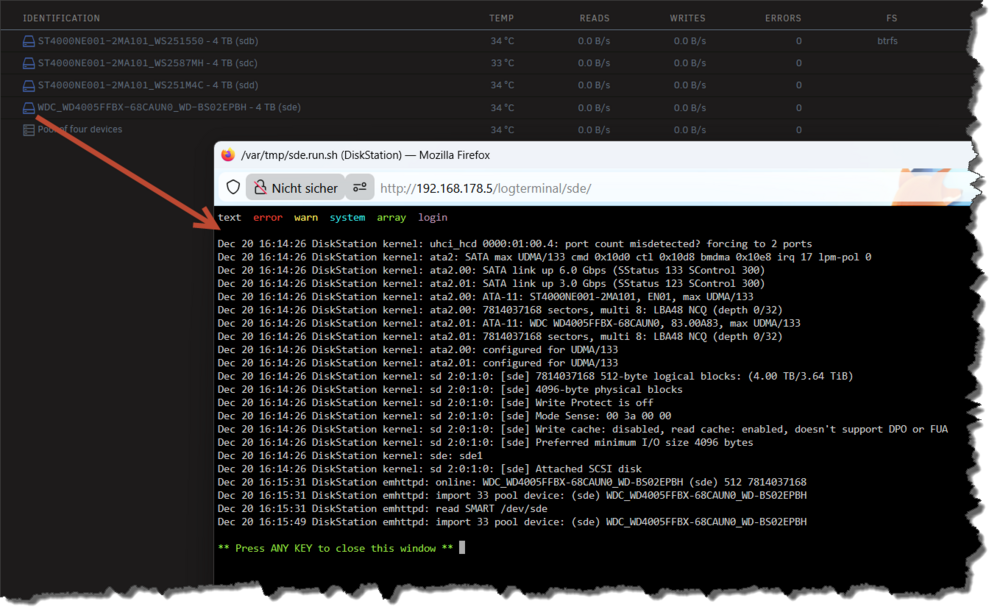The width and height of the screenshot is (1000, 615).
Task: Click the Firefox window title text
Action: pyautogui.click(x=365, y=155)
